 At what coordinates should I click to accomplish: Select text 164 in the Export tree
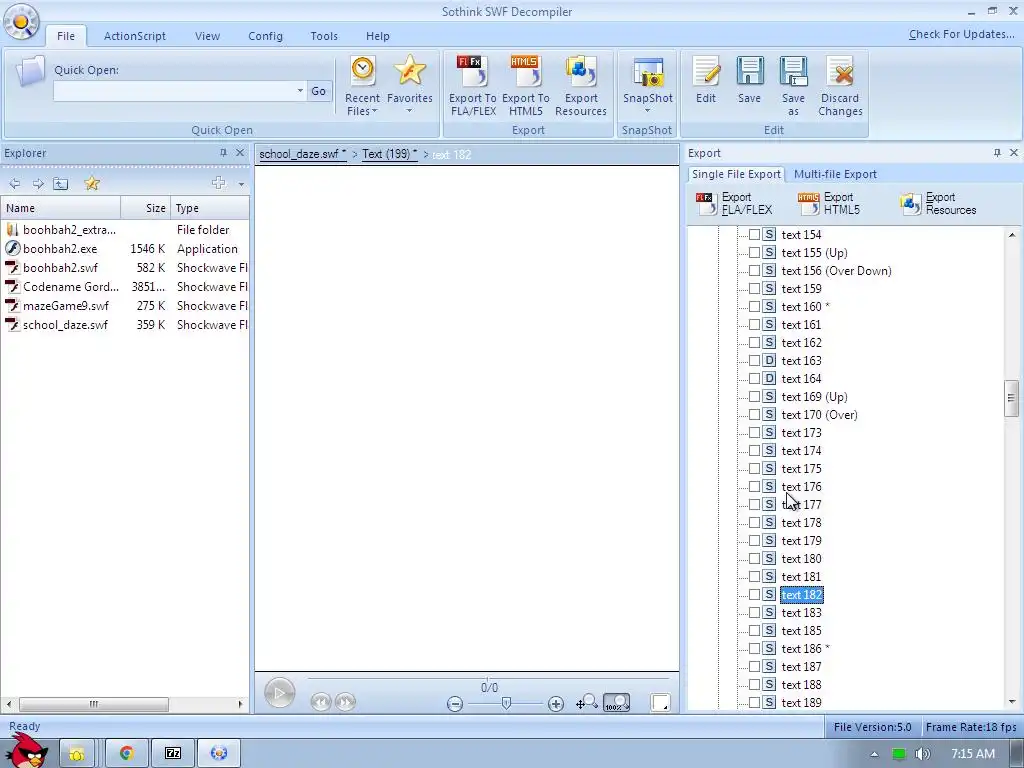pos(801,379)
